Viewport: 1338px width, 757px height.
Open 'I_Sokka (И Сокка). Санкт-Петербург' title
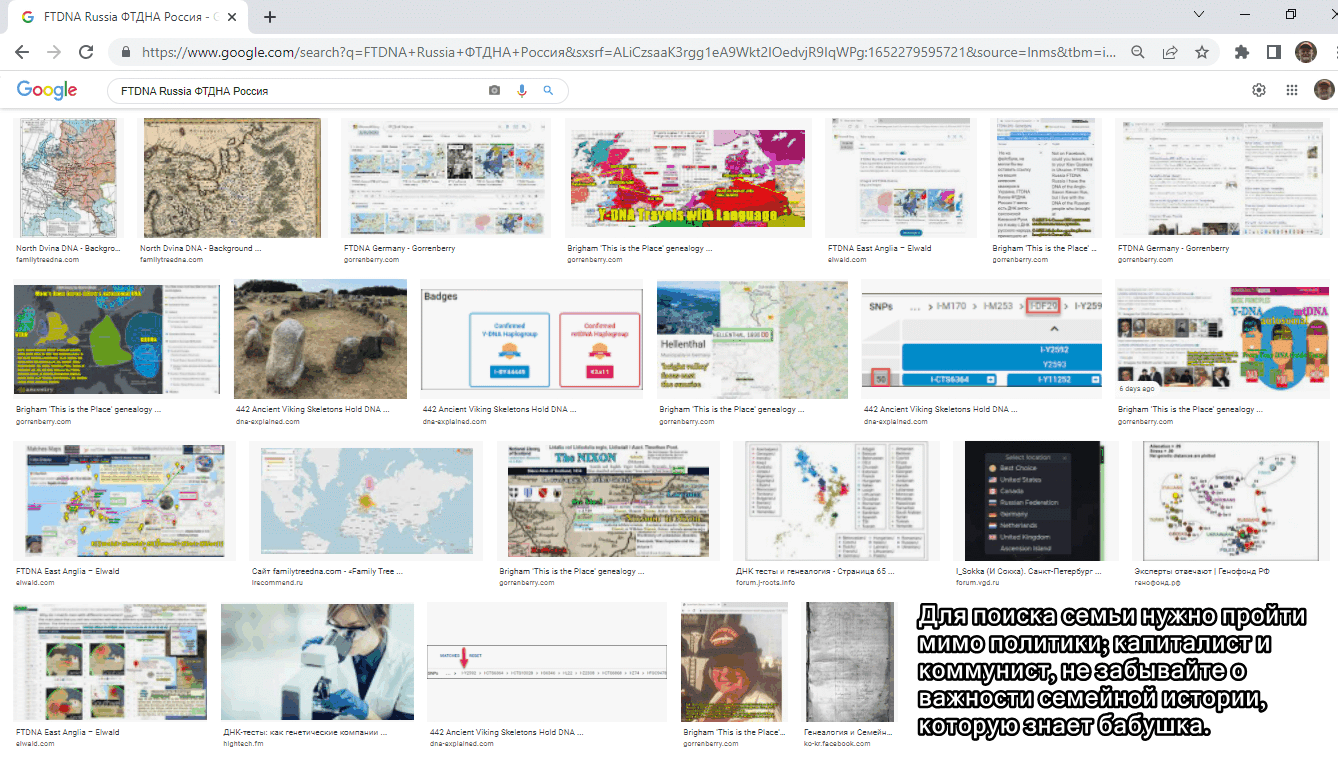(1028, 571)
